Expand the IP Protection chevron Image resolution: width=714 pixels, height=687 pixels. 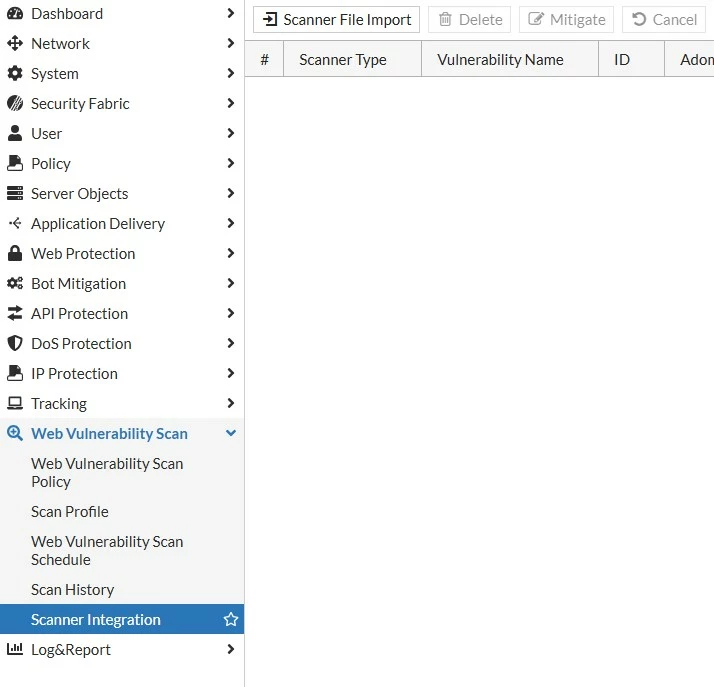coord(231,373)
